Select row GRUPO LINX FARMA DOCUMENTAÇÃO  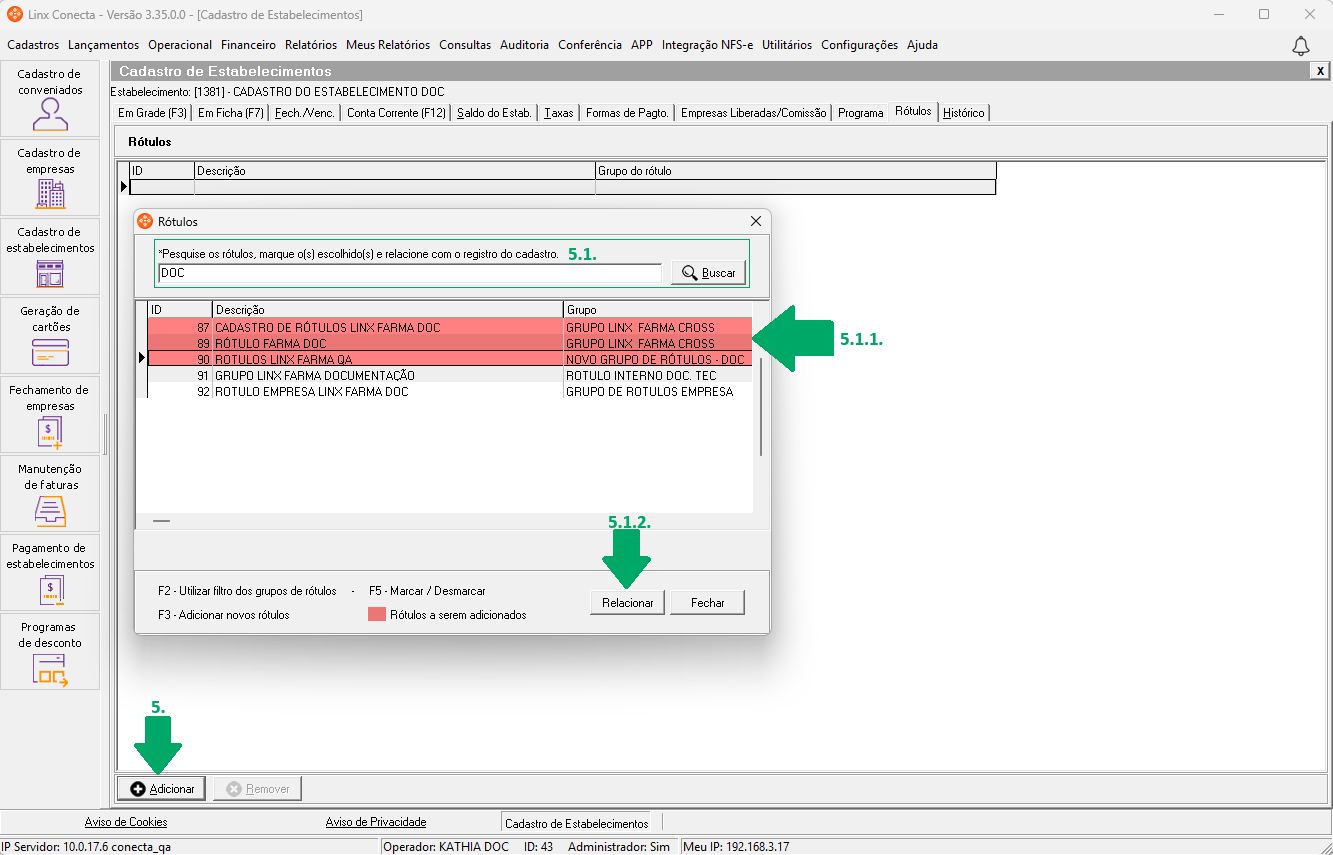click(x=449, y=375)
